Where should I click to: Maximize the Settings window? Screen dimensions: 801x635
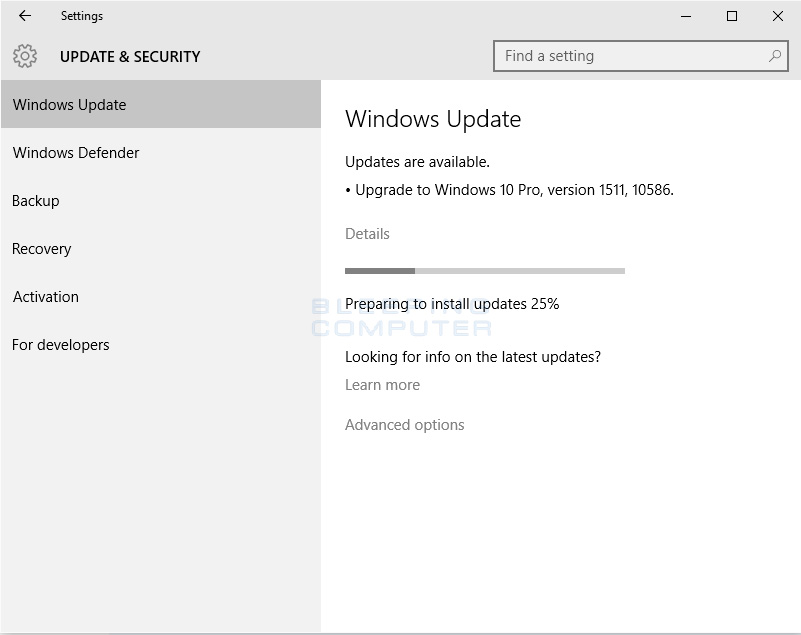731,16
